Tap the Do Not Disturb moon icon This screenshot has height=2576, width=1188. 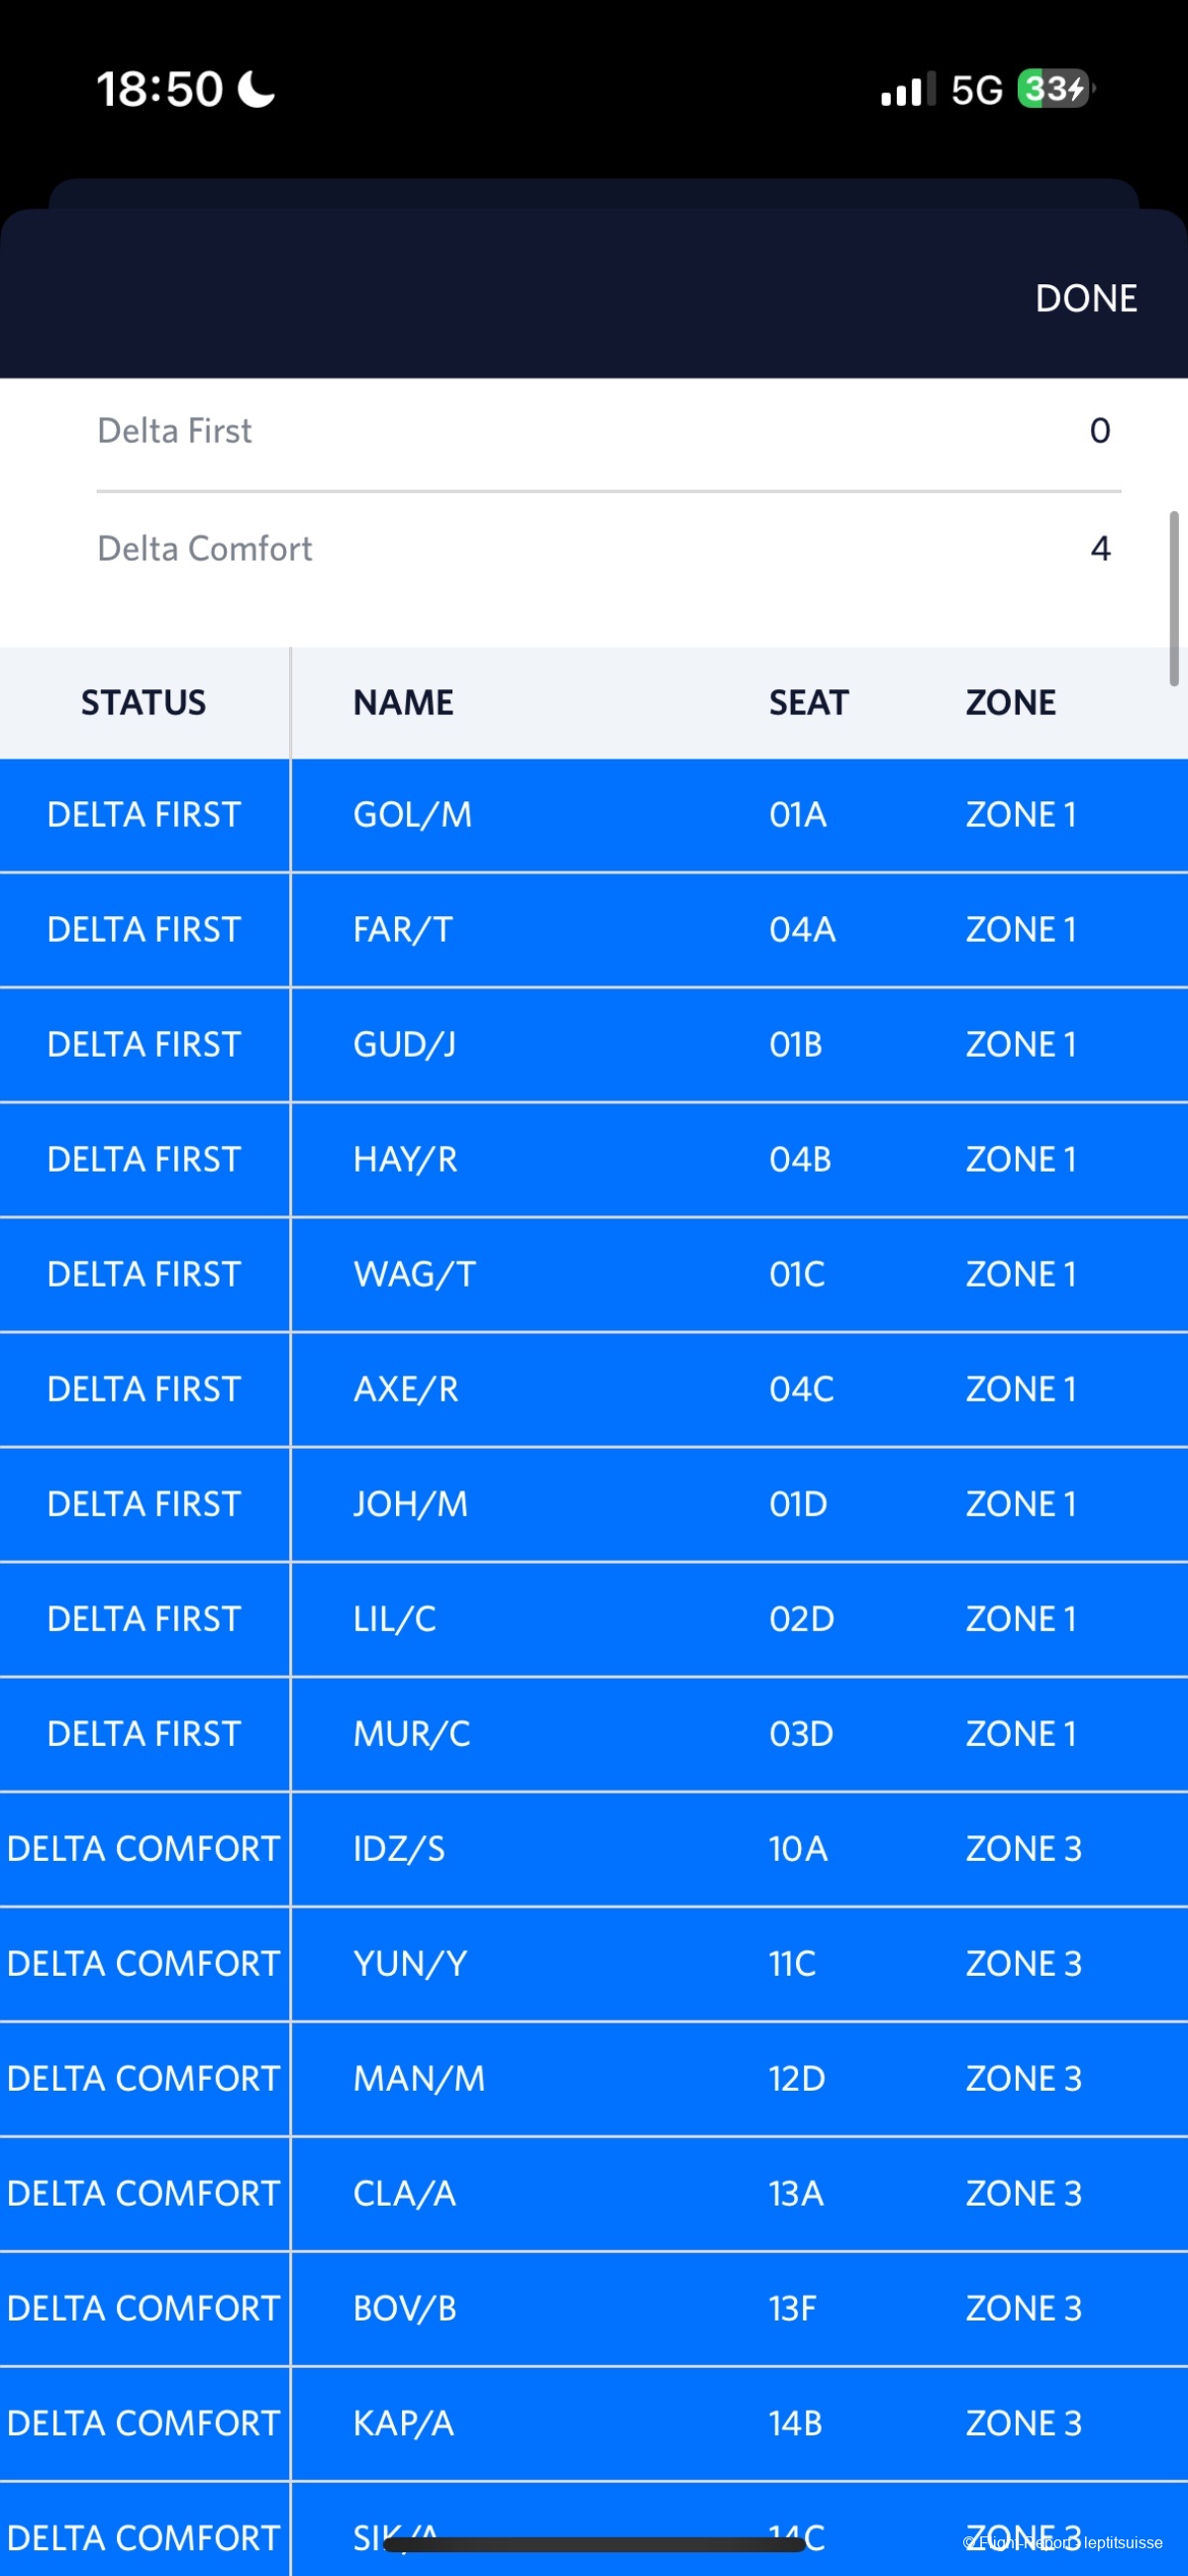(257, 89)
